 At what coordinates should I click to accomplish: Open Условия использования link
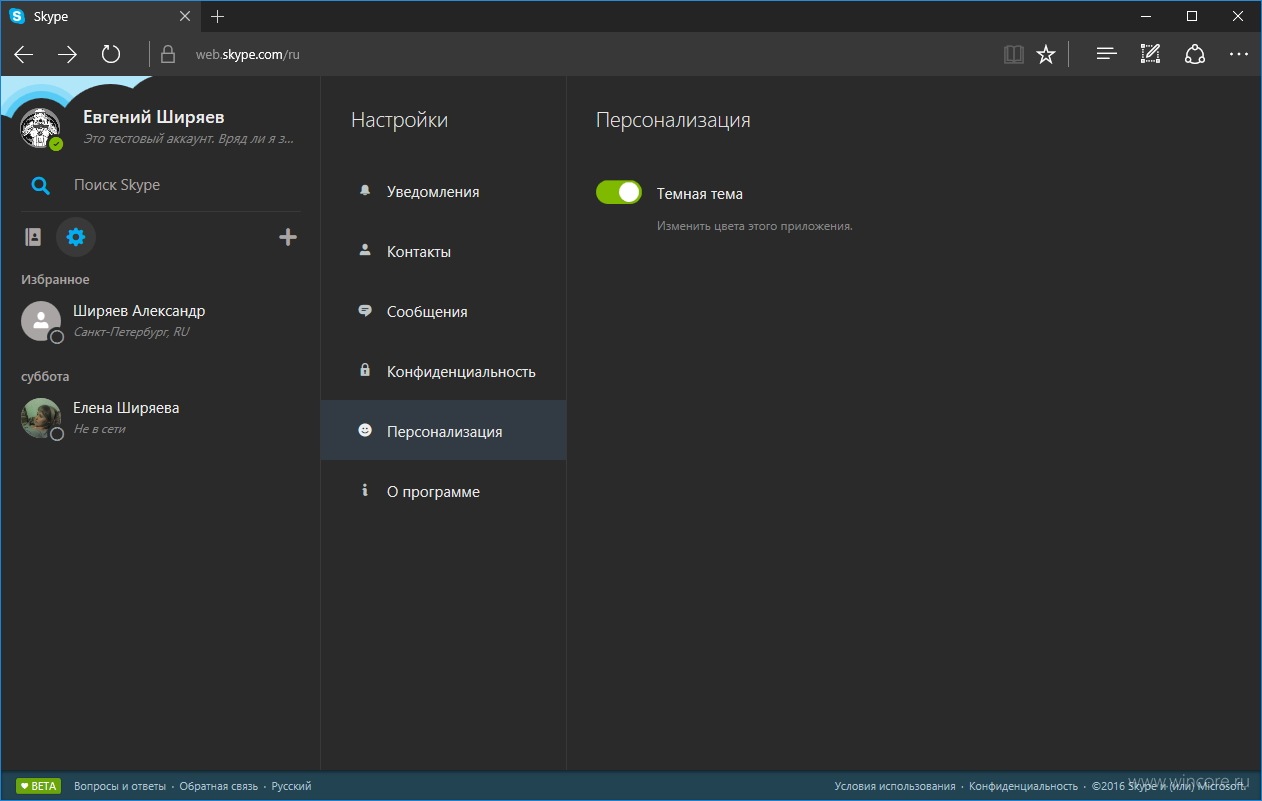coord(895,786)
